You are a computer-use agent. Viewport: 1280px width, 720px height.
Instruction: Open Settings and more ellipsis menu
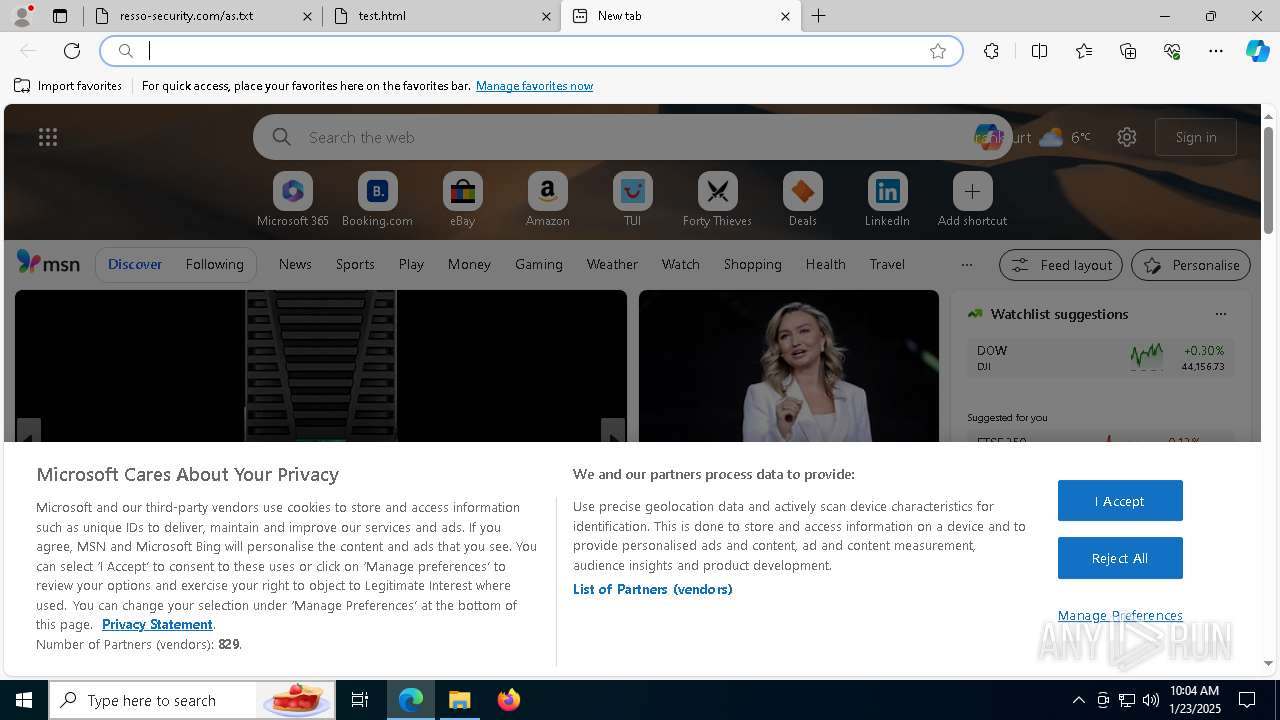pyautogui.click(x=1216, y=51)
